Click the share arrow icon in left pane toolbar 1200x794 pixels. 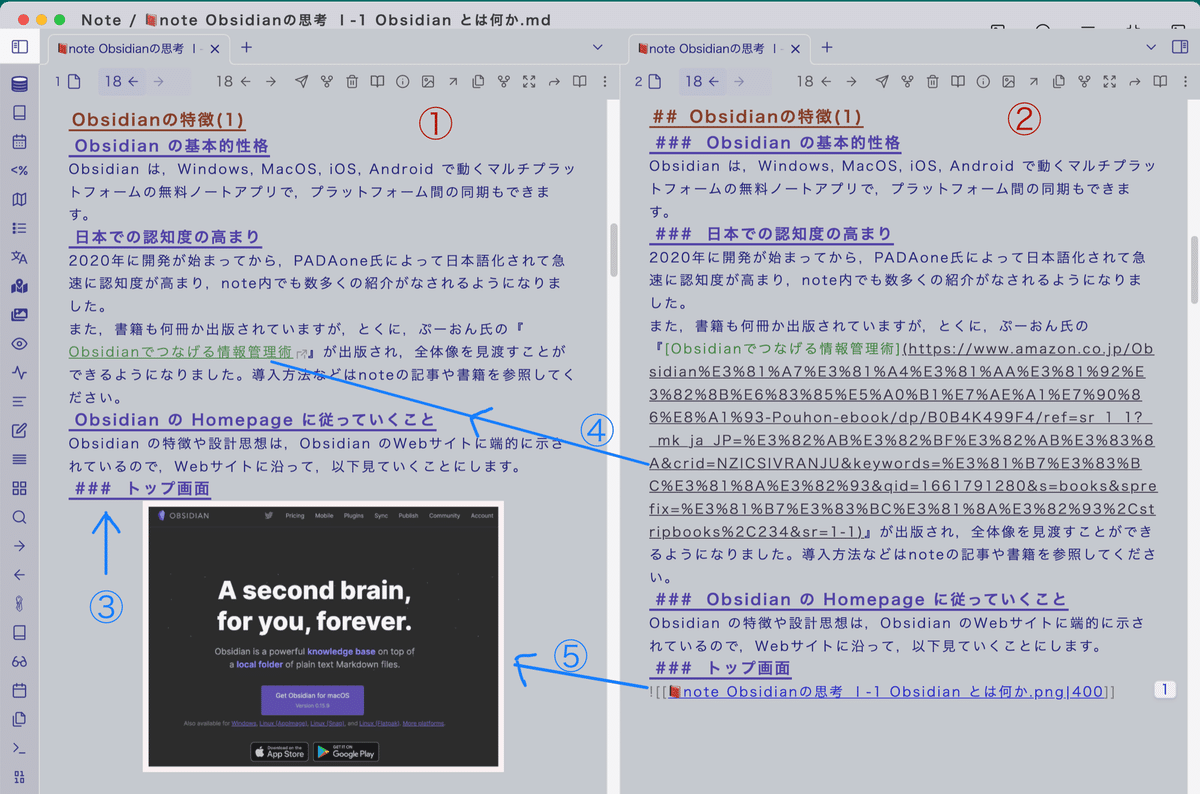(554, 82)
